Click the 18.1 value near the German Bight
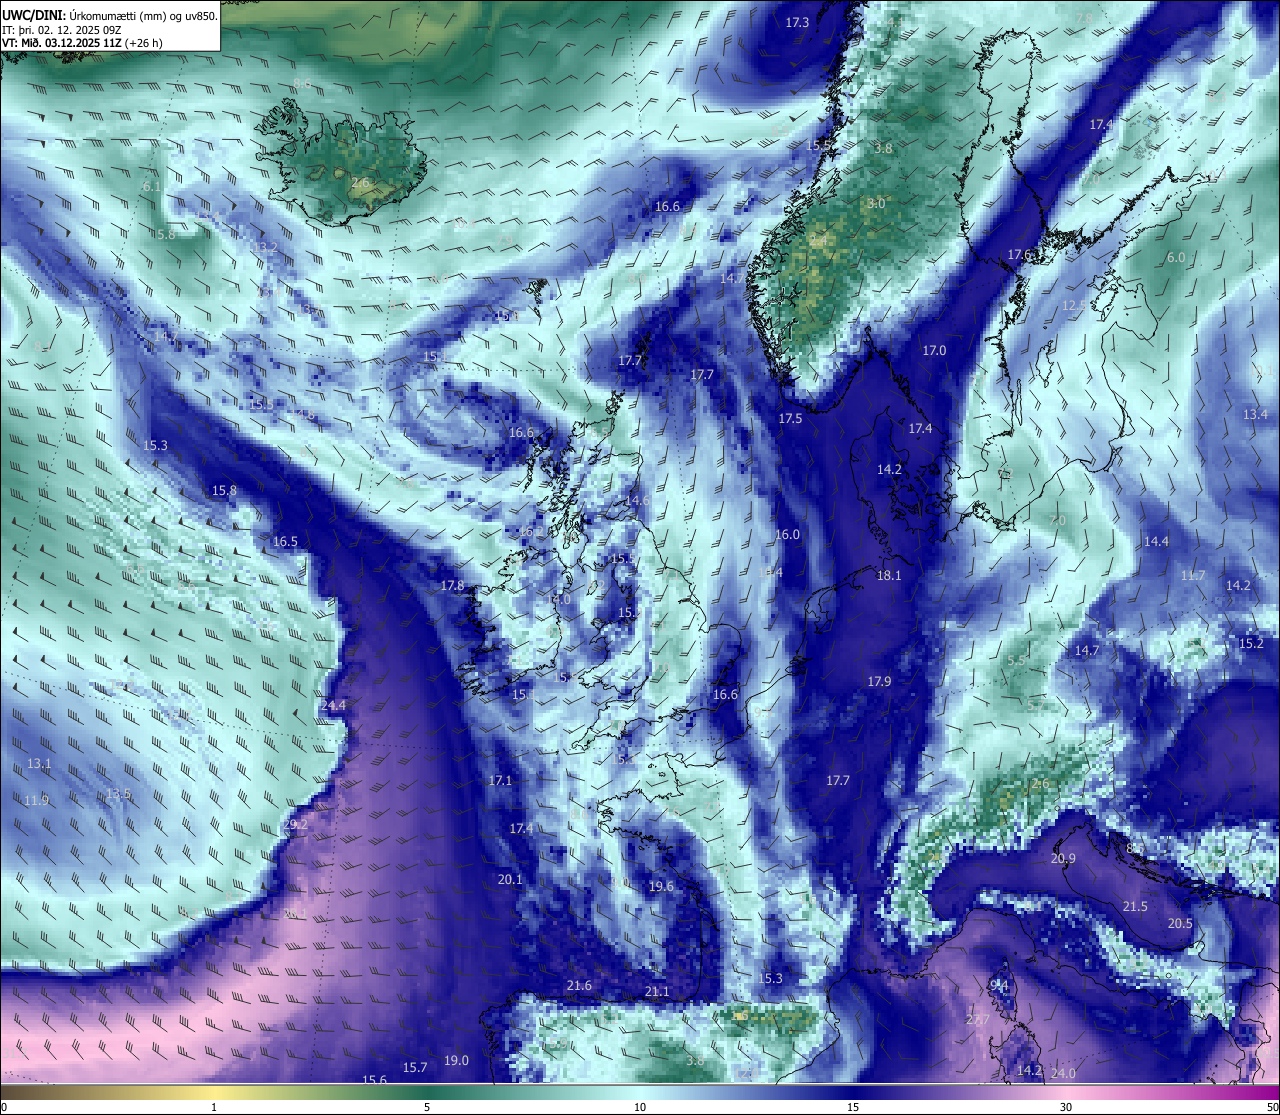Image resolution: width=1280 pixels, height=1115 pixels. [889, 575]
